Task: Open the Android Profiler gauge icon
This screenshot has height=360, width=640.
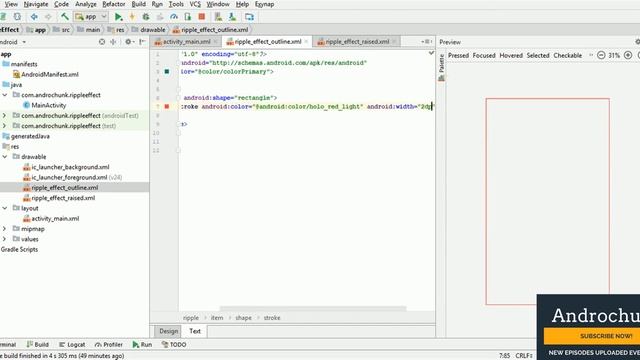Action: [x=174, y=17]
